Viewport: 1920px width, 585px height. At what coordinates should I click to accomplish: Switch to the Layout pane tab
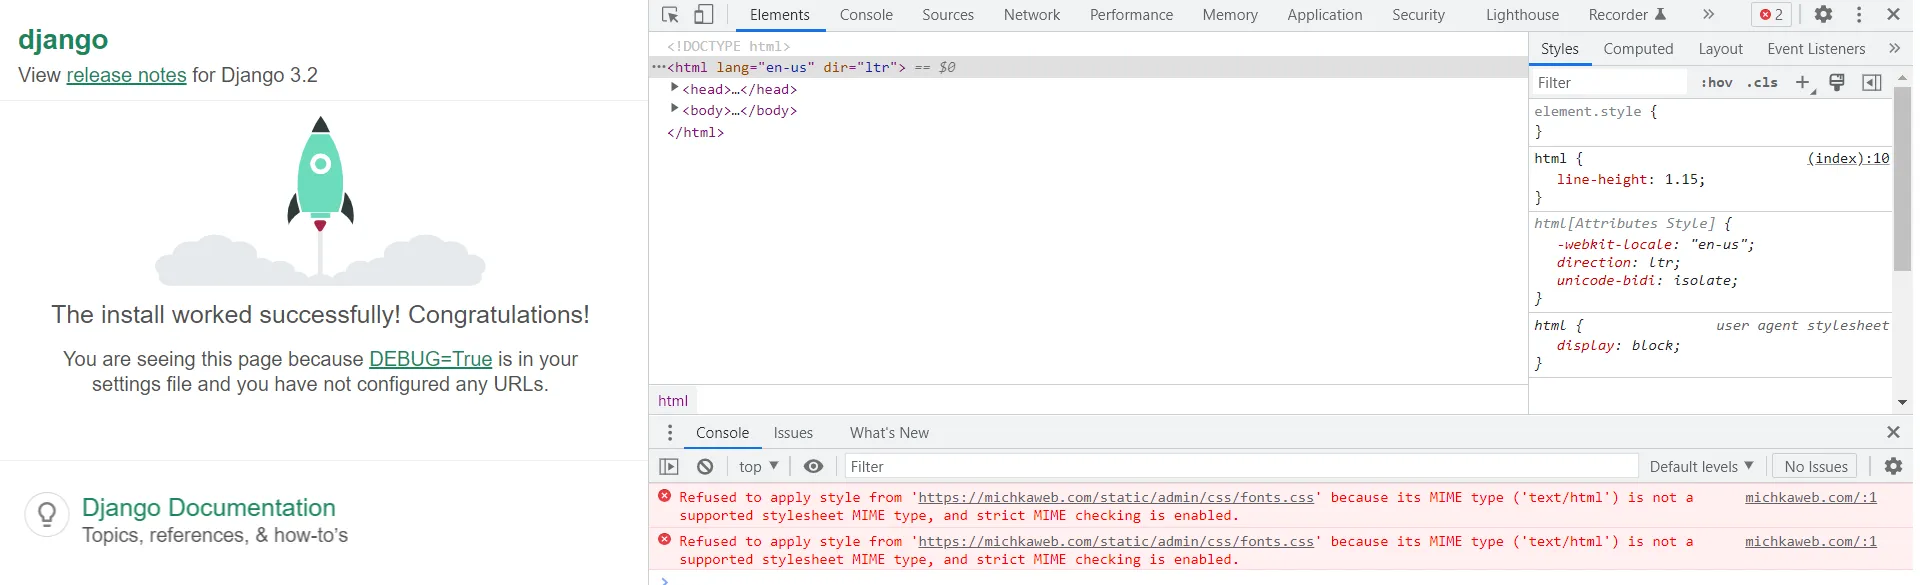(x=1720, y=48)
